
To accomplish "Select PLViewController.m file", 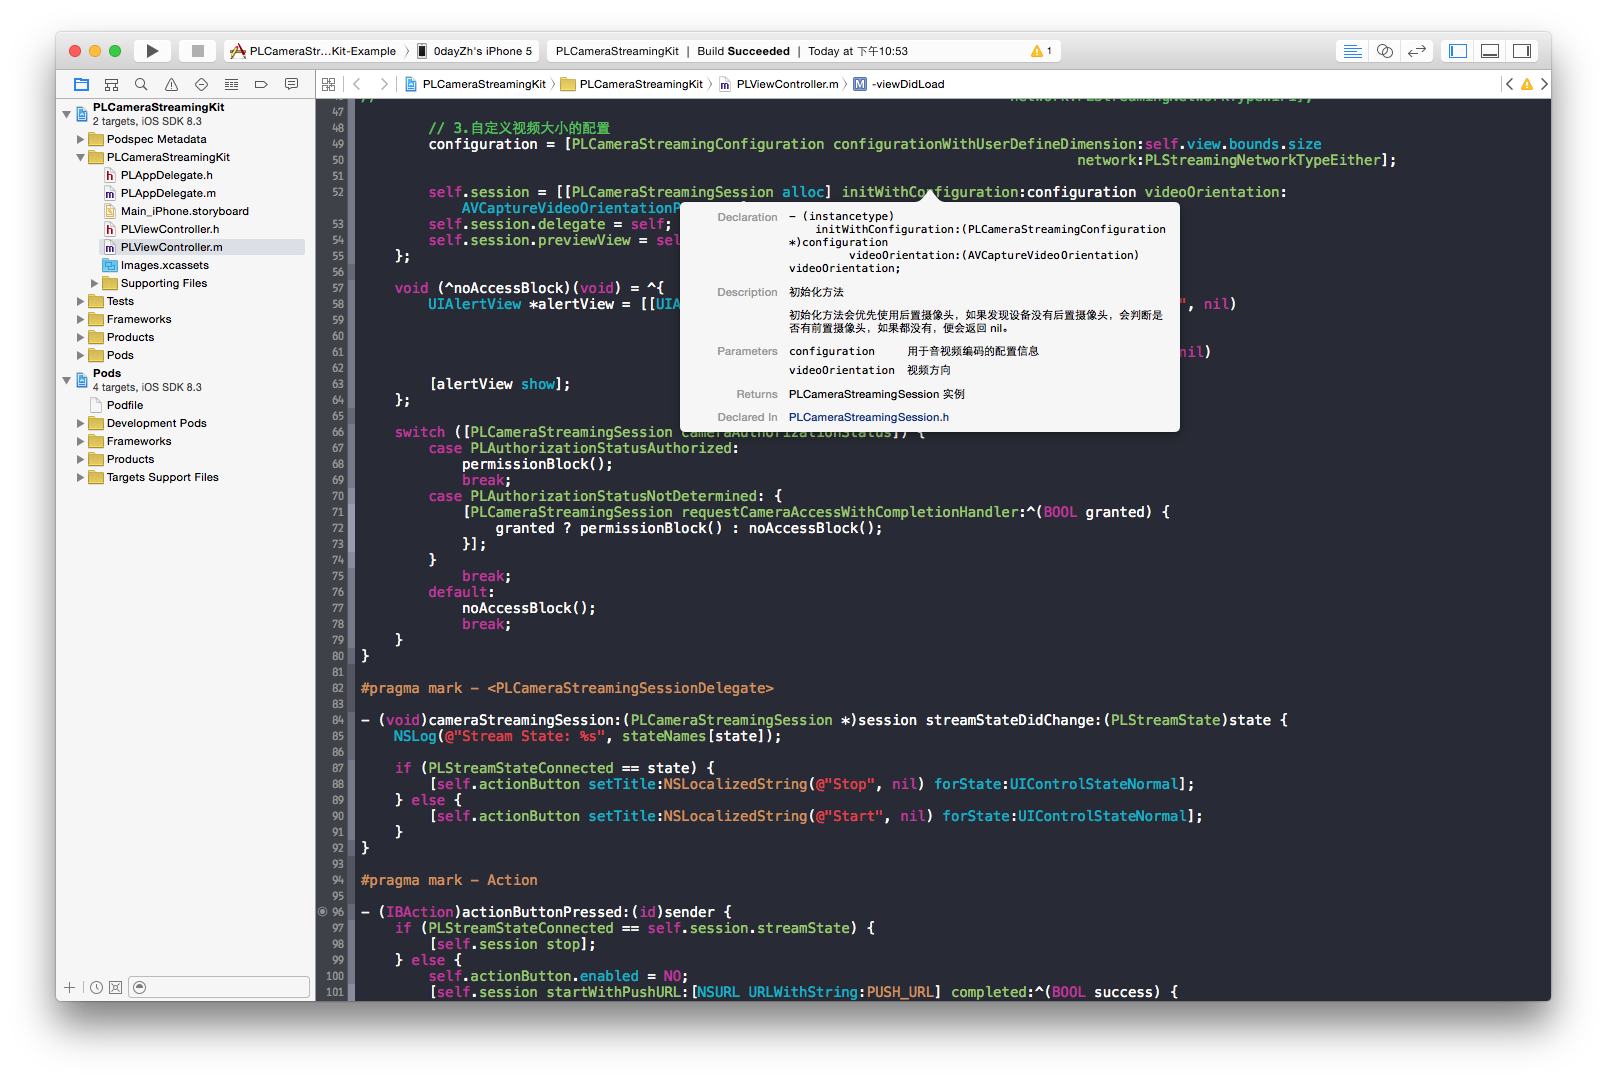I will point(171,247).
